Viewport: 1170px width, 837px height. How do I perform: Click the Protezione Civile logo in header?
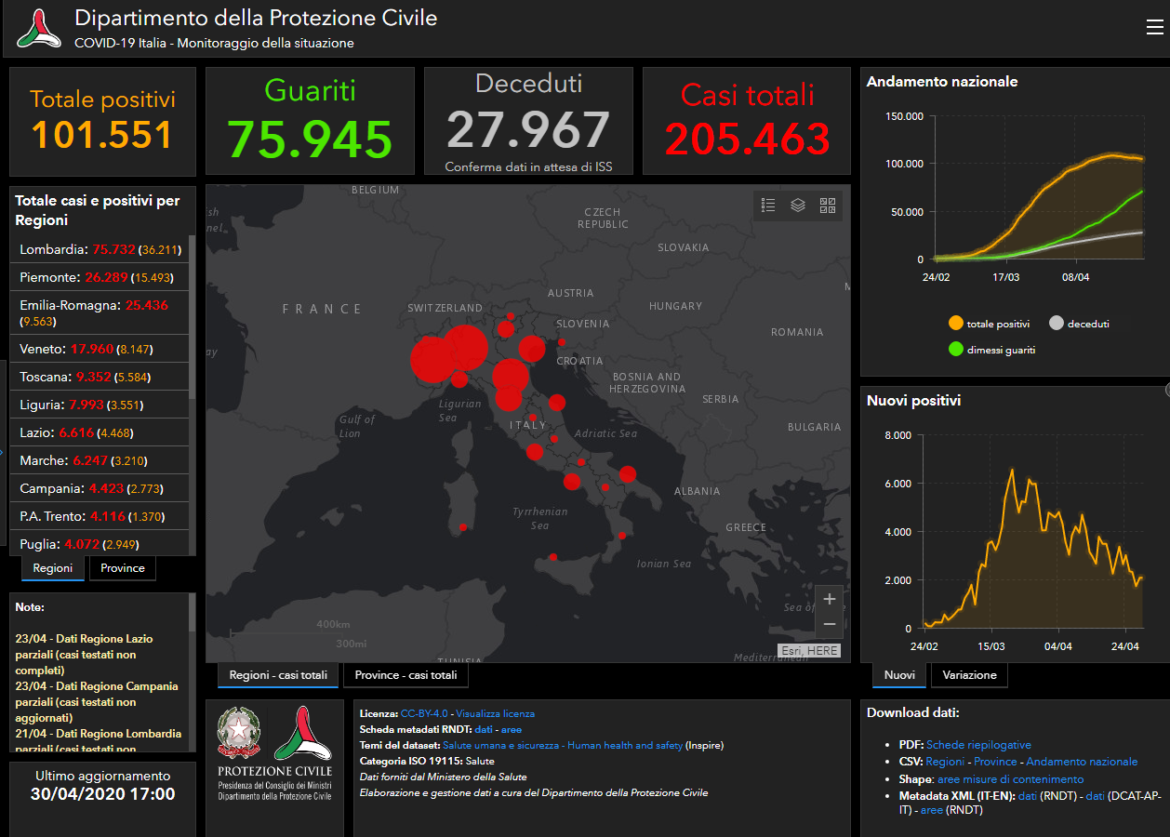(x=39, y=29)
